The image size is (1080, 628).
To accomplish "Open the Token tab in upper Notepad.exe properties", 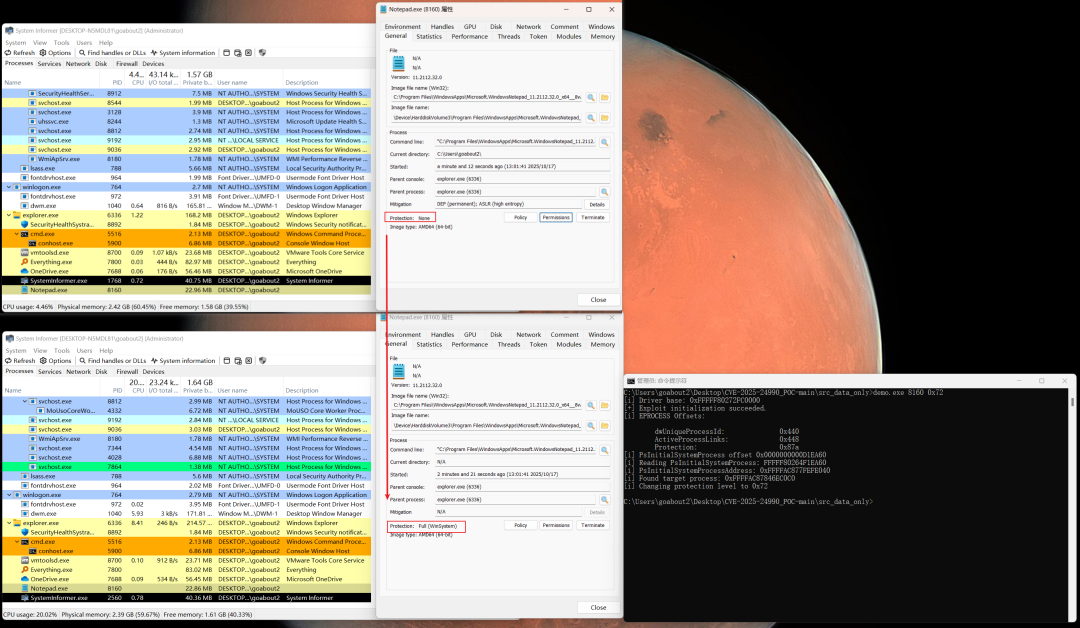I will pos(538,36).
